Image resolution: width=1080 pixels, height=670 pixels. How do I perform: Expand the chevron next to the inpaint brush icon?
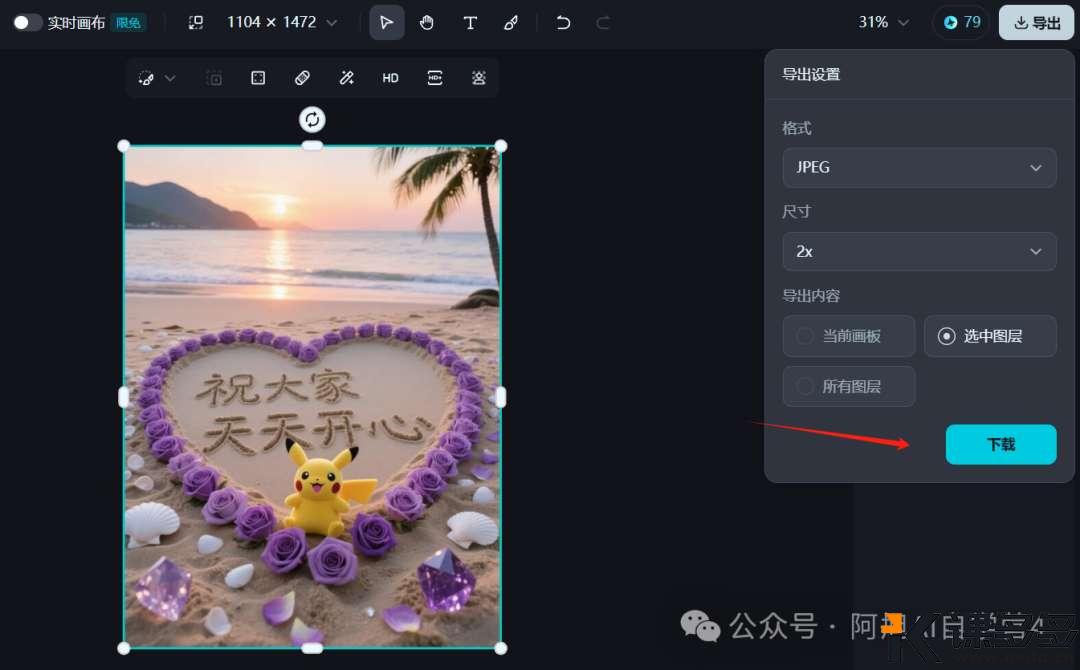point(170,78)
